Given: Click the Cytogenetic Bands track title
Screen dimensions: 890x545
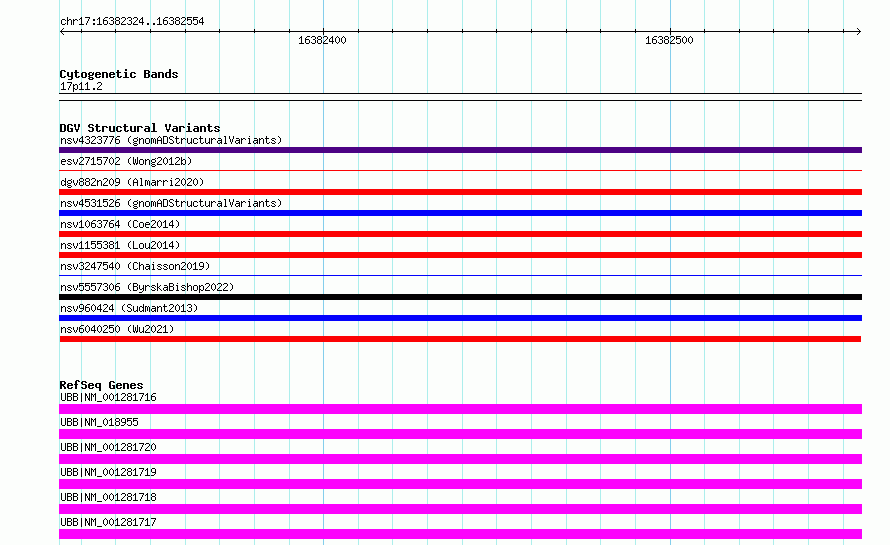Looking at the screenshot, I should pos(119,74).
